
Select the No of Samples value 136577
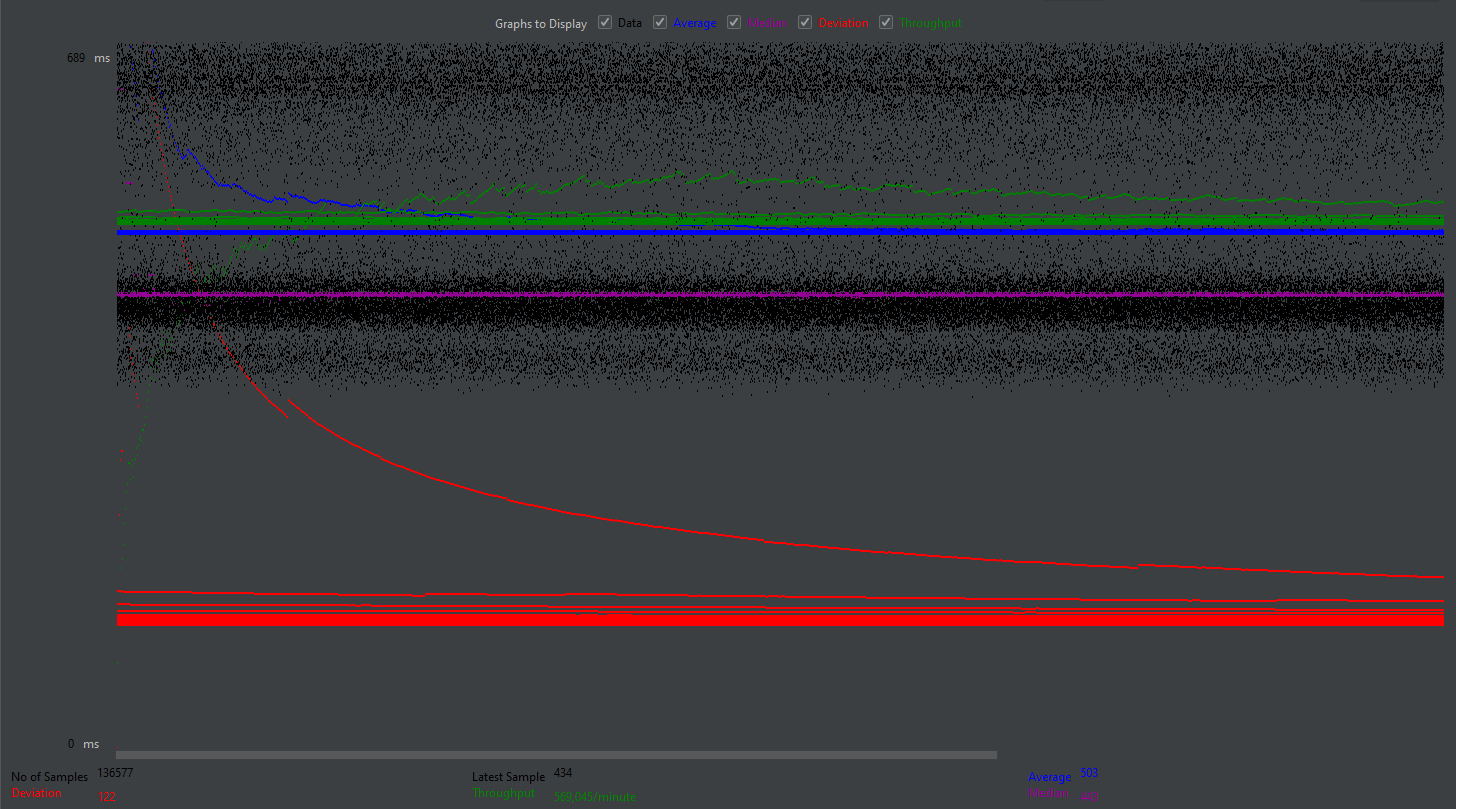[x=115, y=774]
